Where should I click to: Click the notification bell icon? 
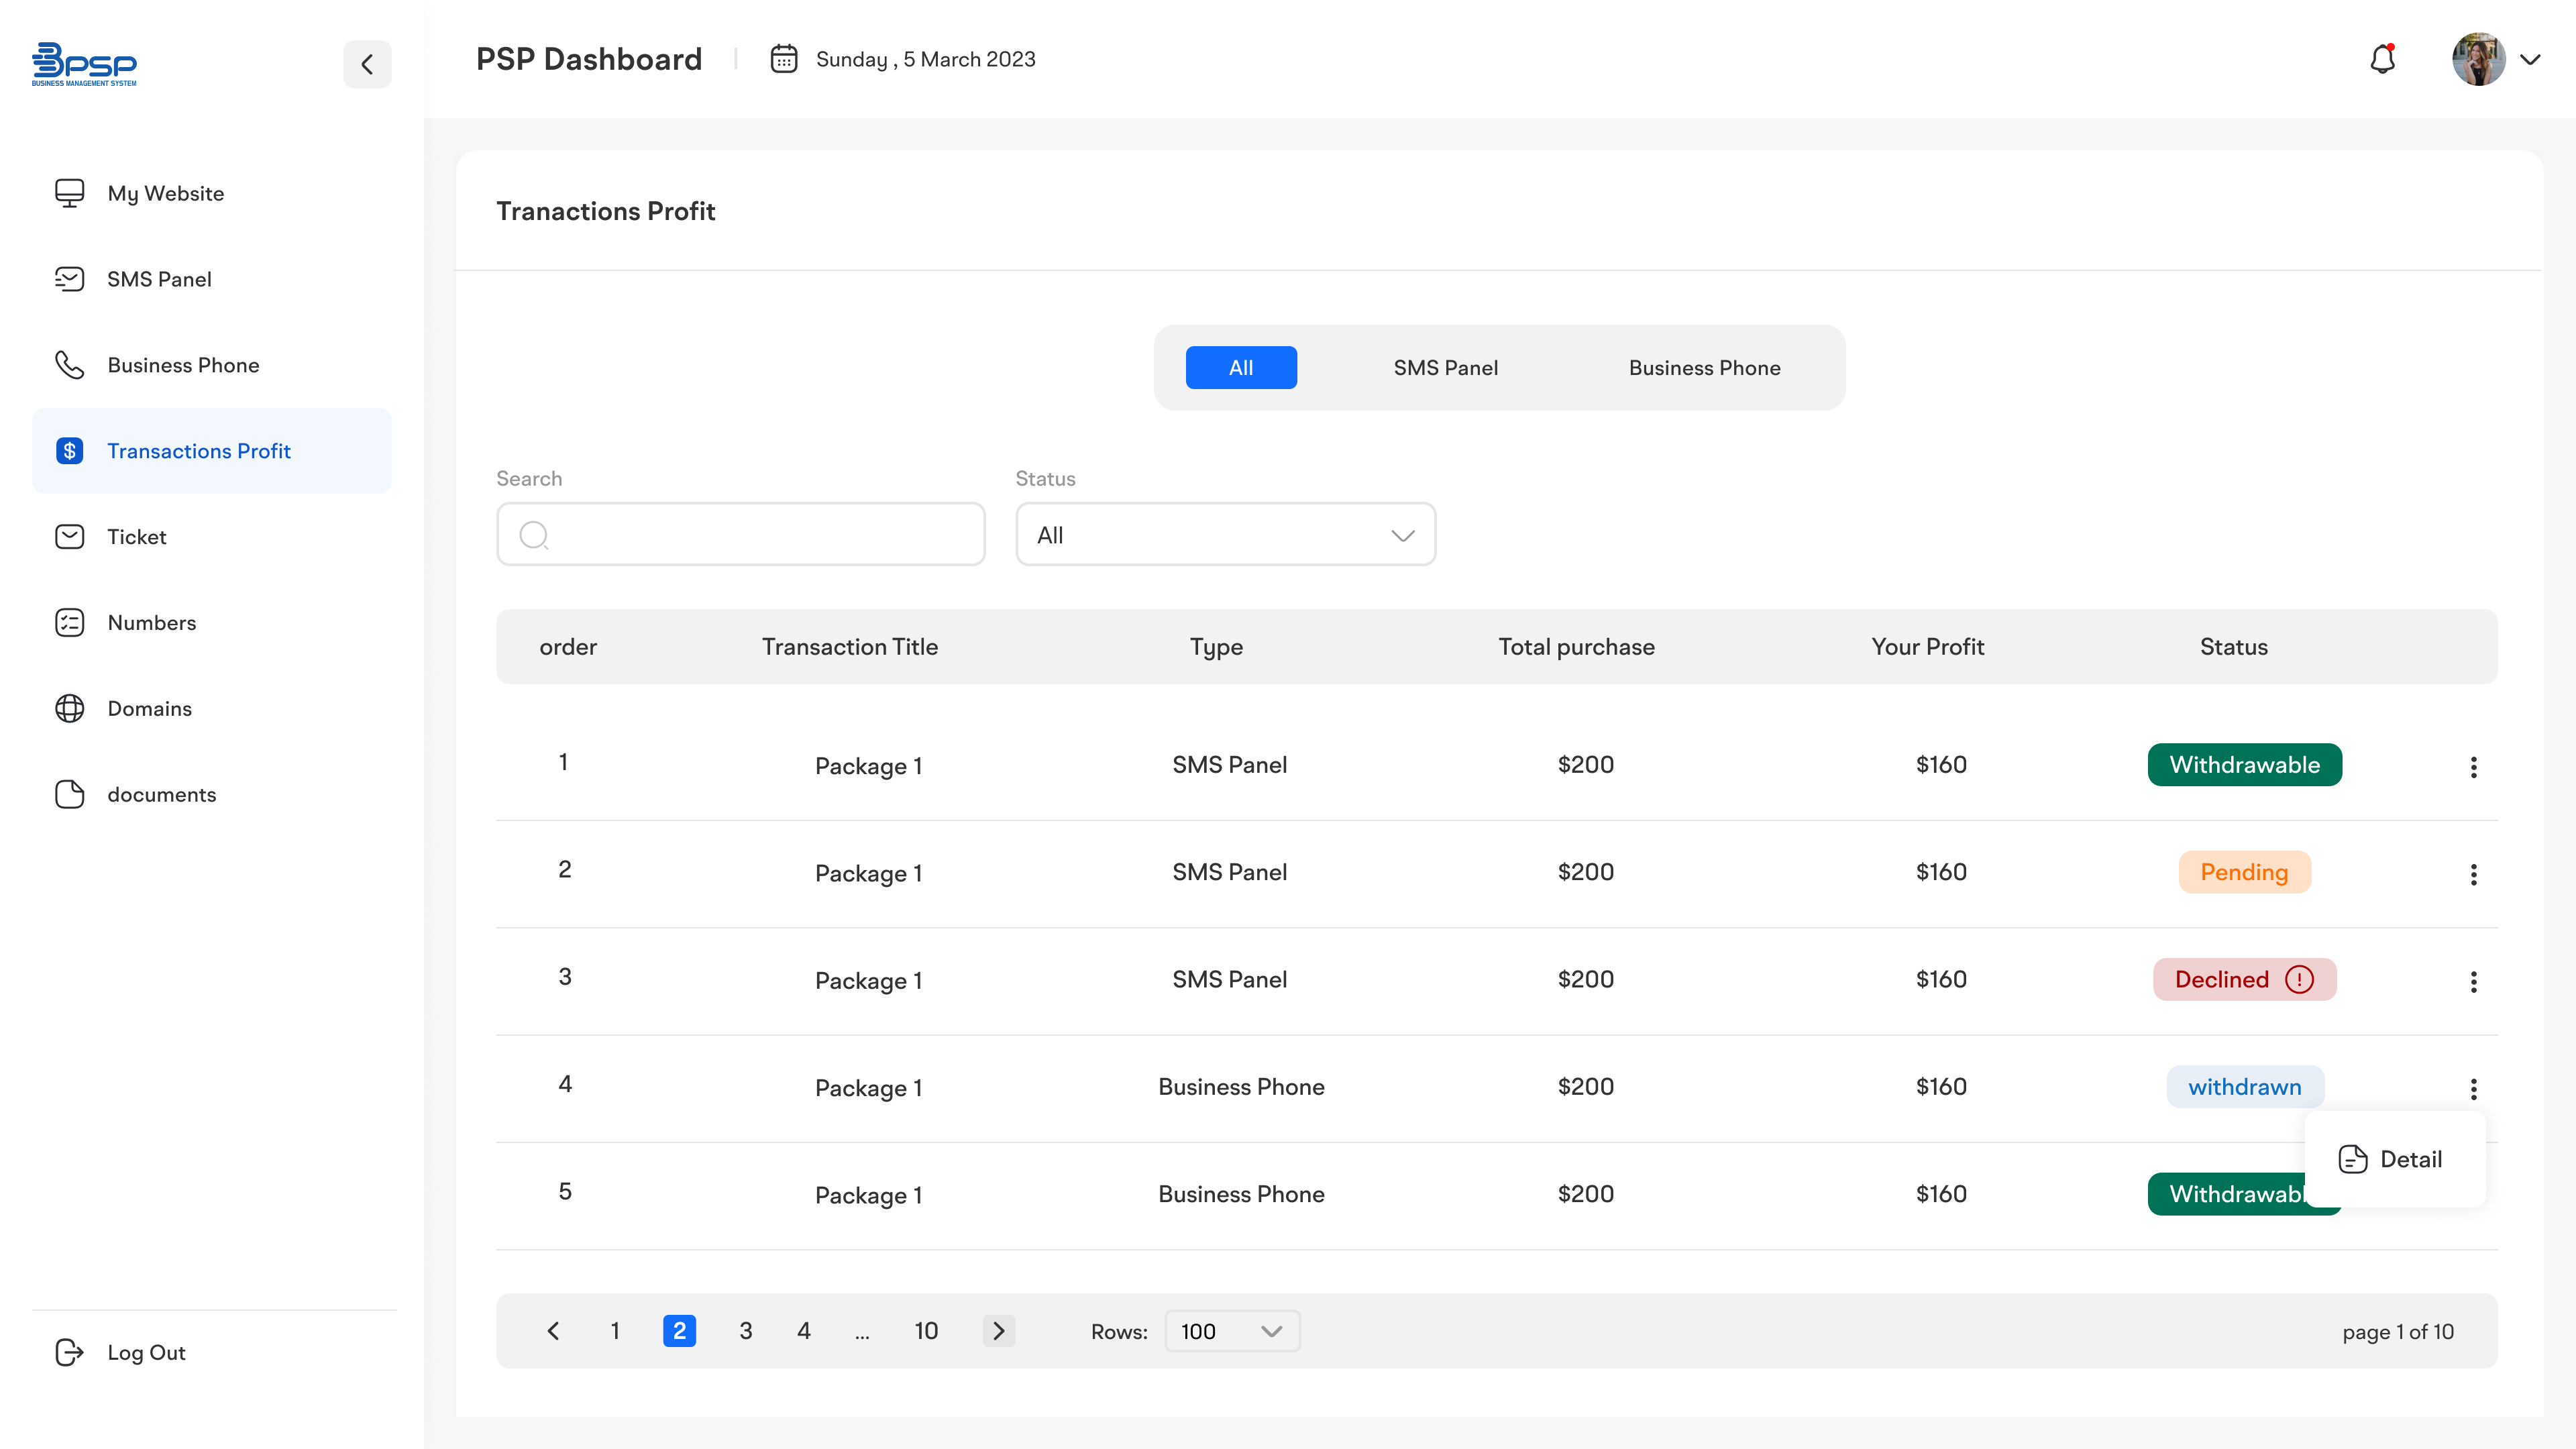(2382, 60)
